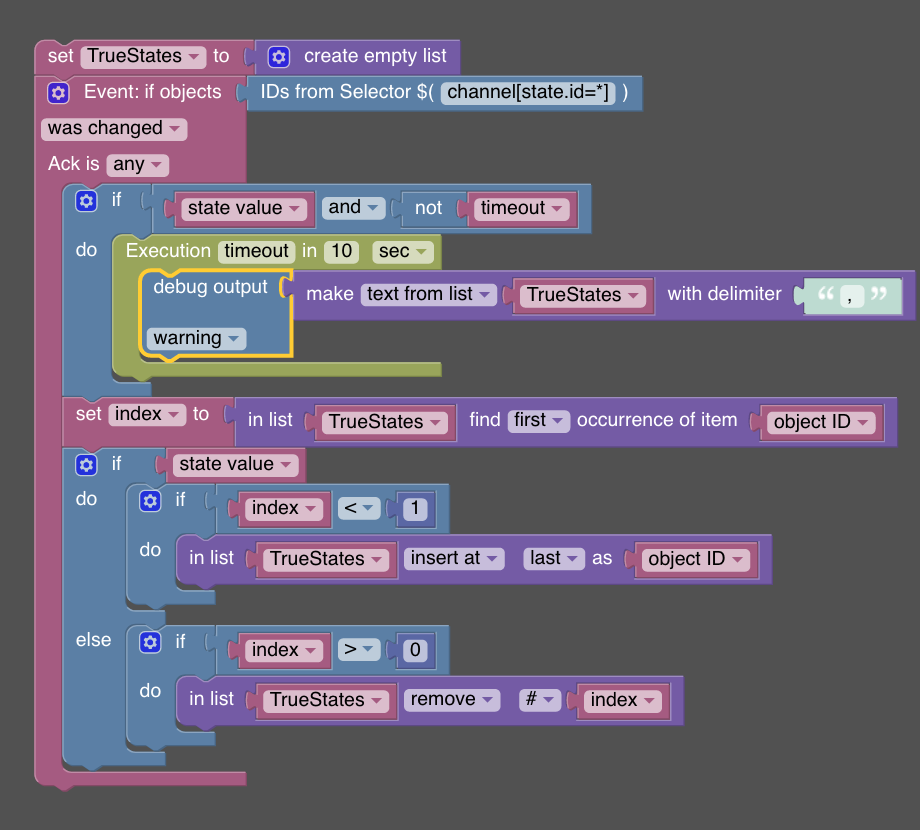Image resolution: width=920 pixels, height=830 pixels.
Task: Open gear icon on second if state value block
Action: [x=86, y=465]
